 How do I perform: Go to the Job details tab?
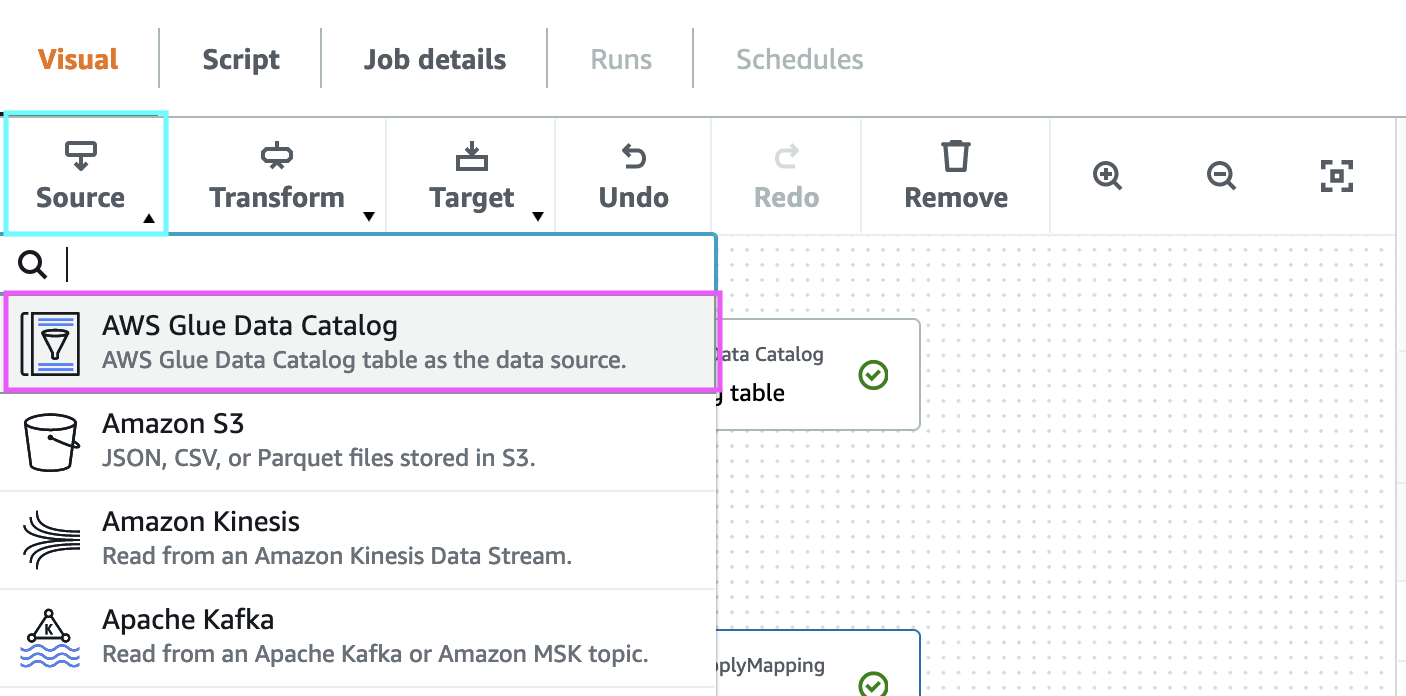pyautogui.click(x=435, y=60)
